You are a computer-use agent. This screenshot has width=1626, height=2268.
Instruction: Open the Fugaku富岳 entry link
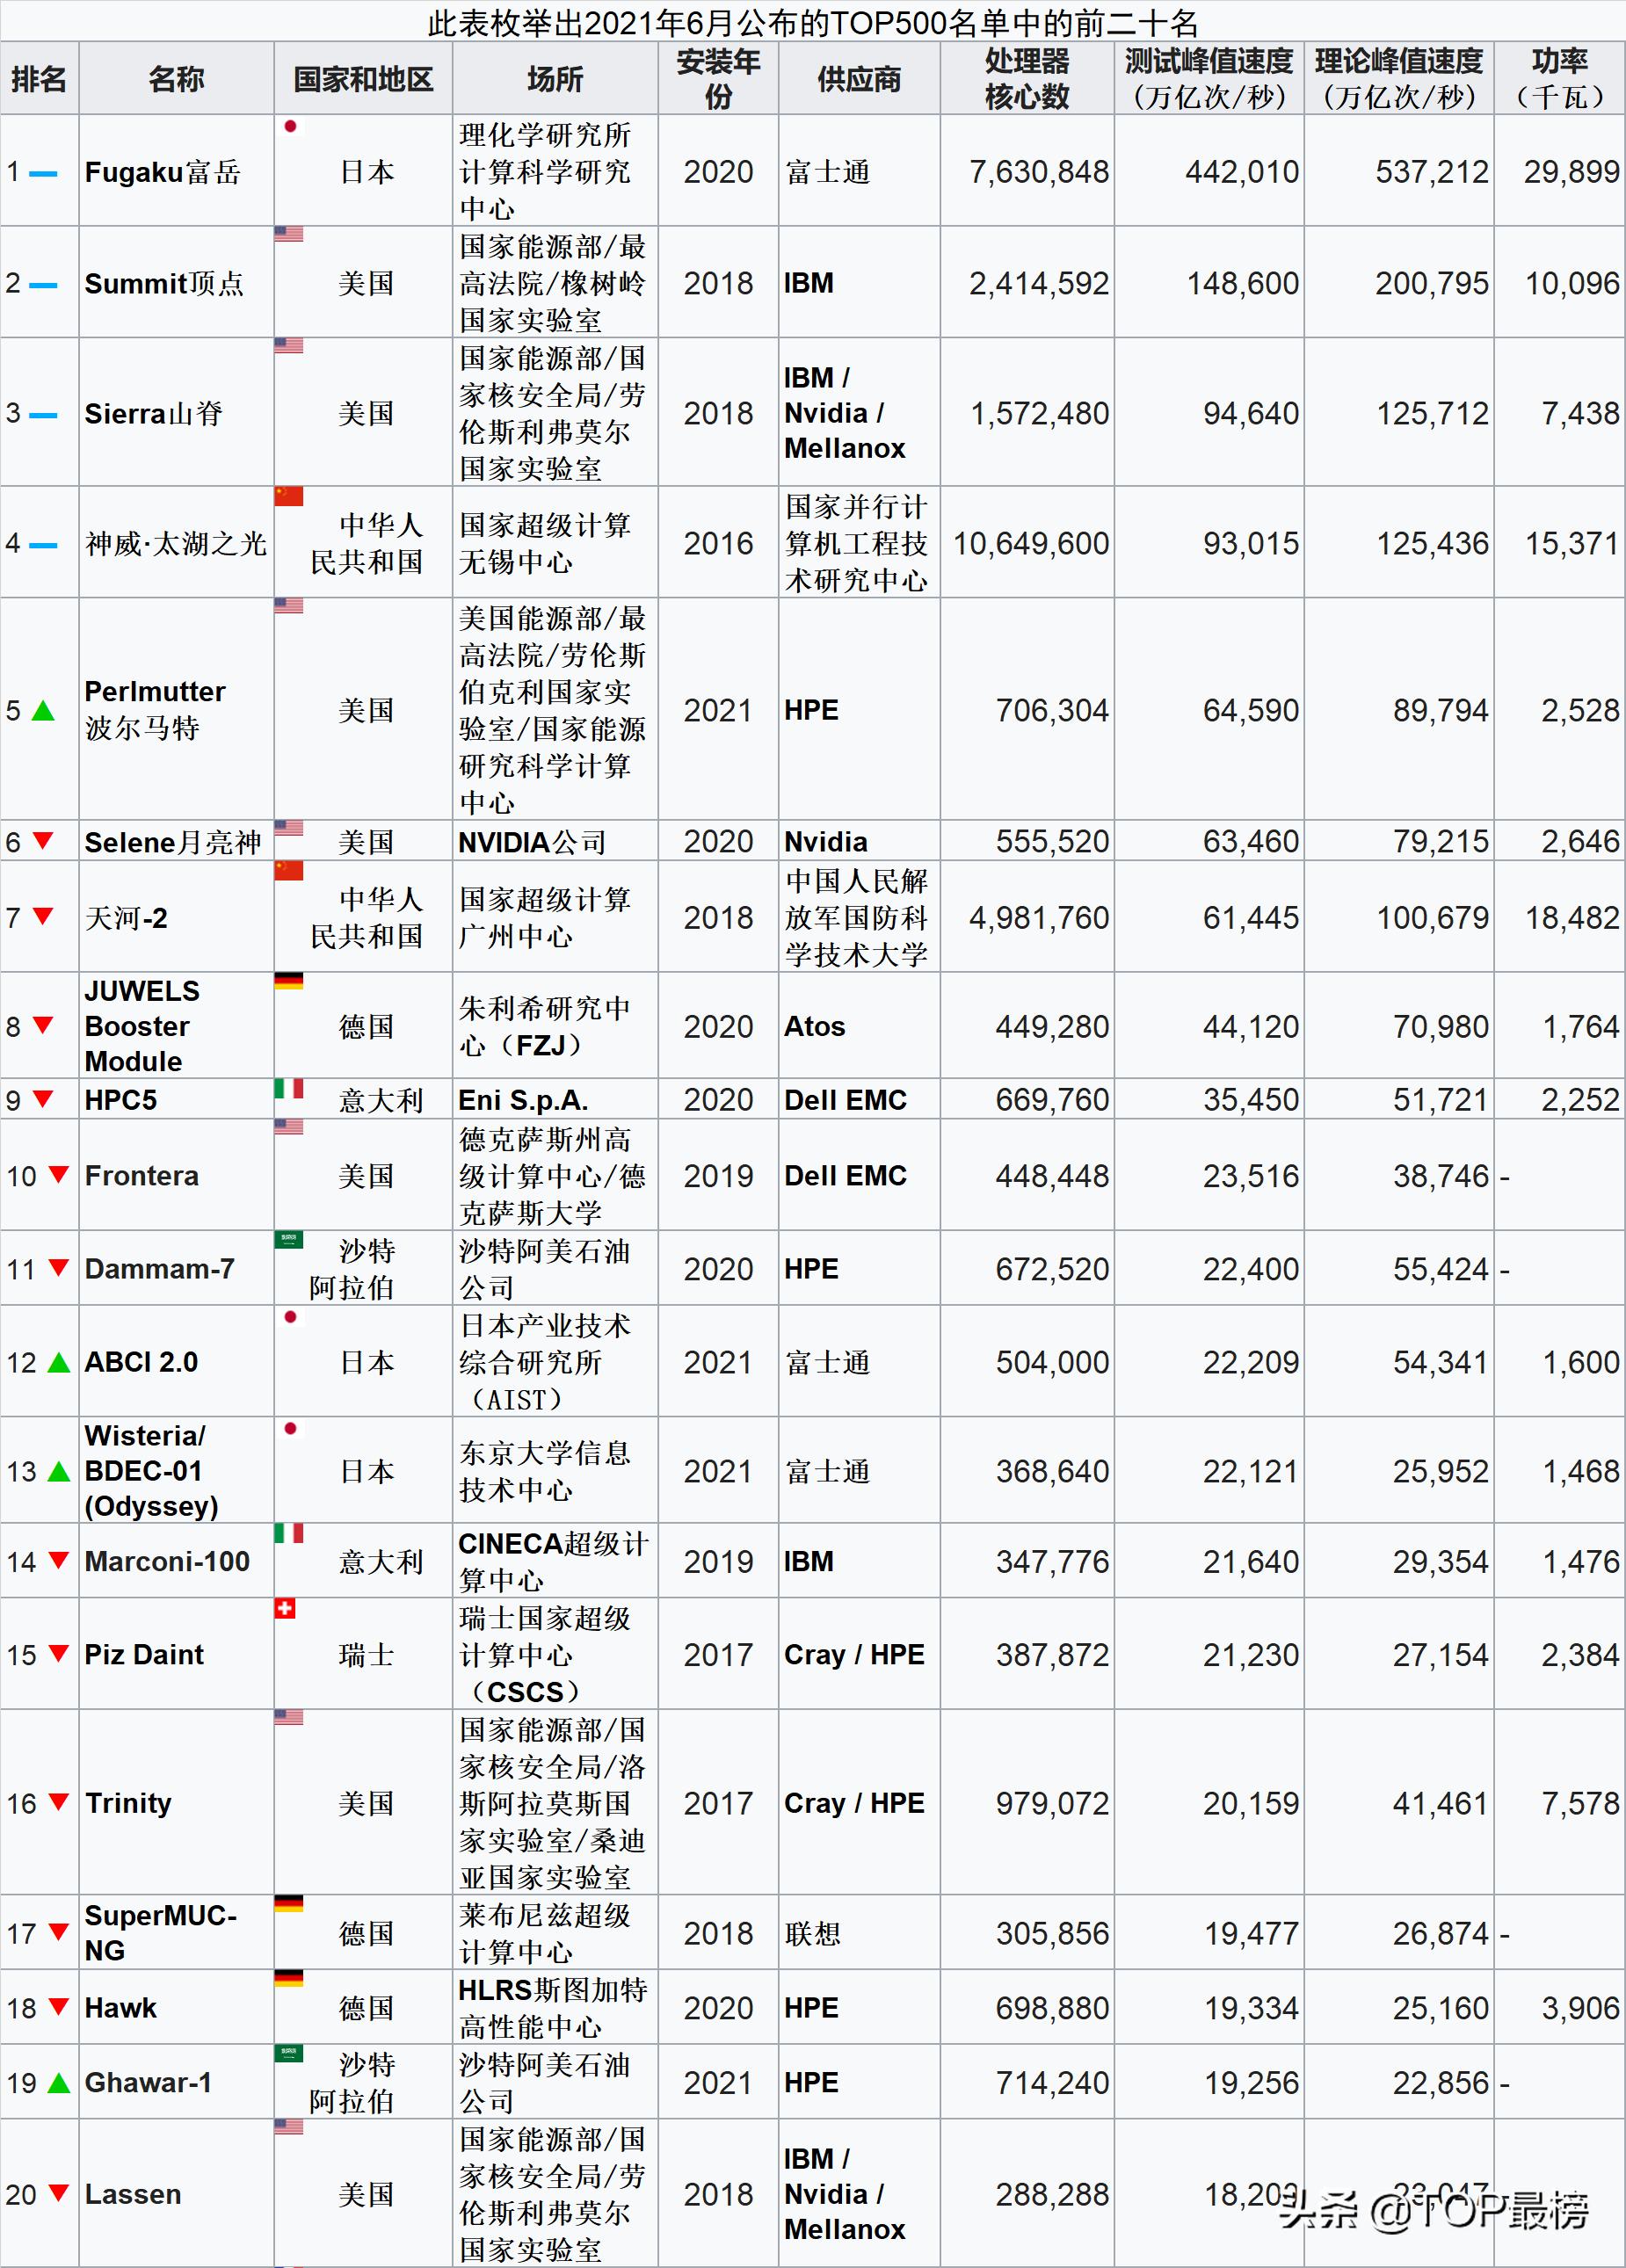[x=160, y=171]
